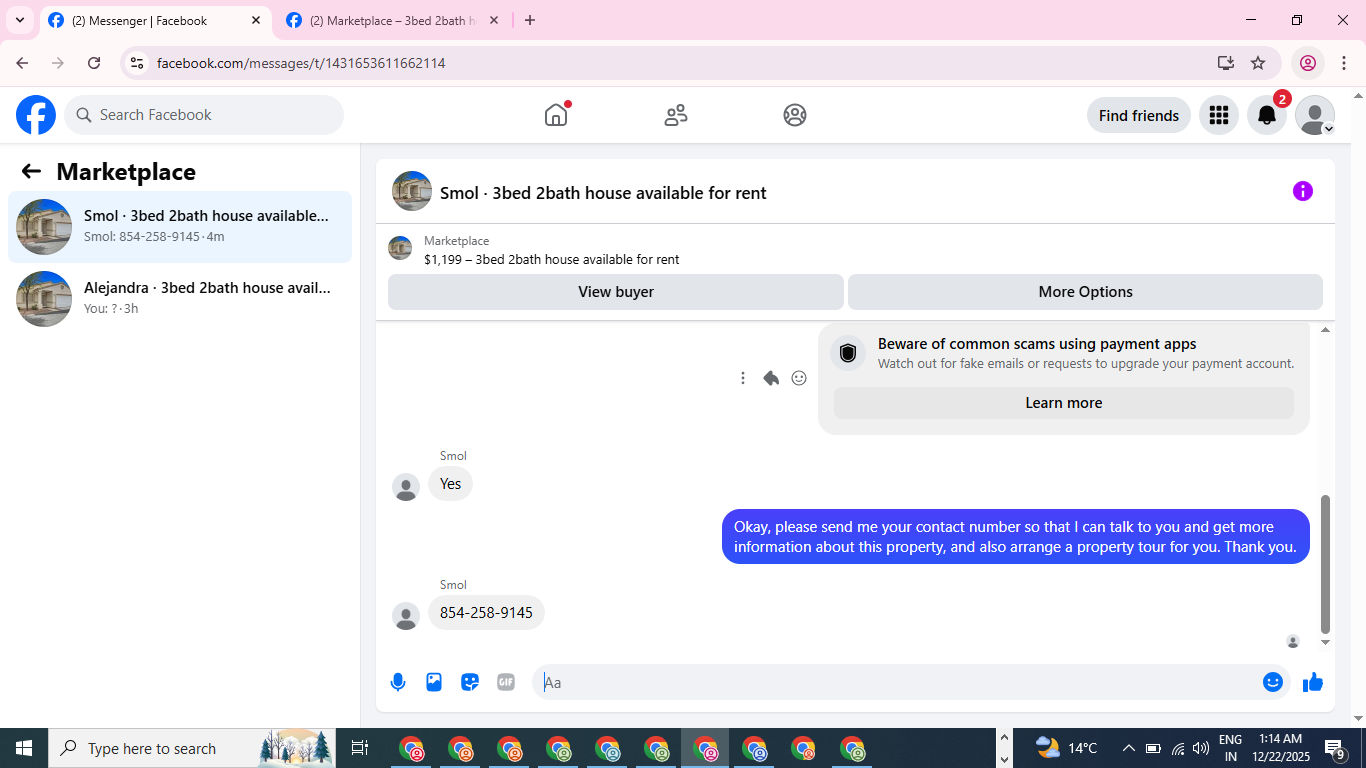The width and height of the screenshot is (1366, 768).
Task: Open the Alejandra conversation in list
Action: point(180,299)
